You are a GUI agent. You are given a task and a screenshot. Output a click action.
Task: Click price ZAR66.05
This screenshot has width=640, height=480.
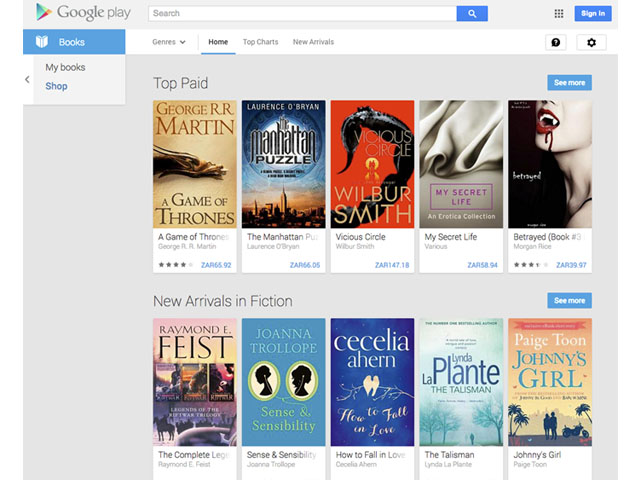[x=305, y=265]
